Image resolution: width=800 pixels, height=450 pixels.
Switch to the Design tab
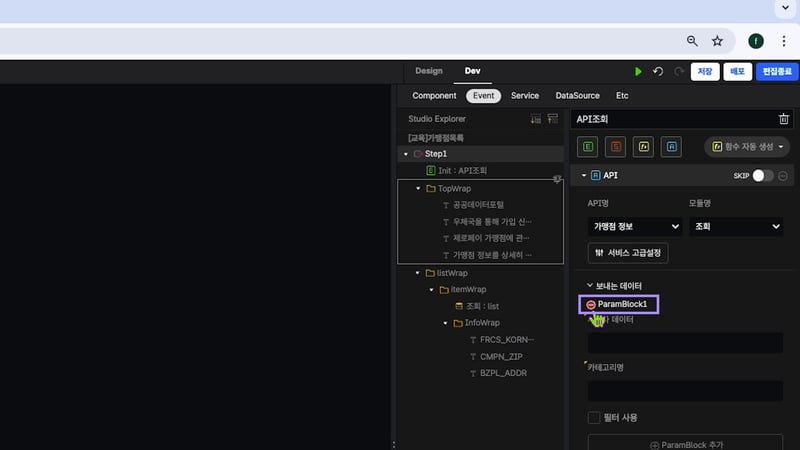[429, 71]
